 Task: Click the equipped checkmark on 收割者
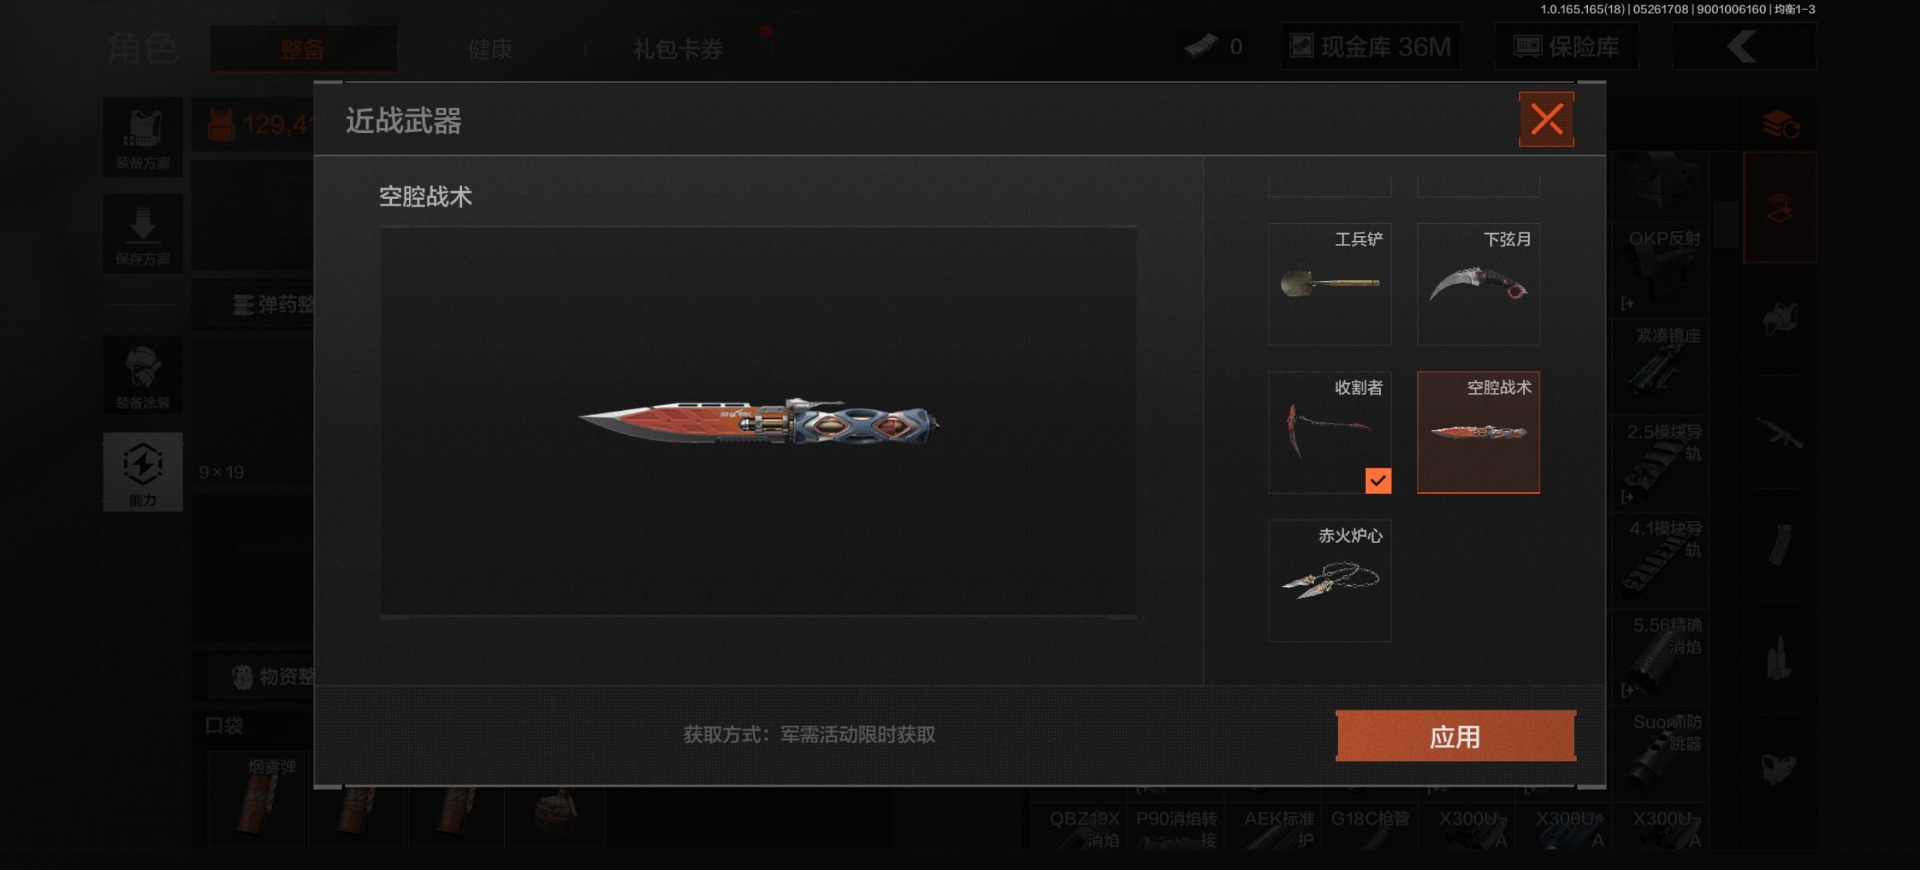pos(1378,481)
